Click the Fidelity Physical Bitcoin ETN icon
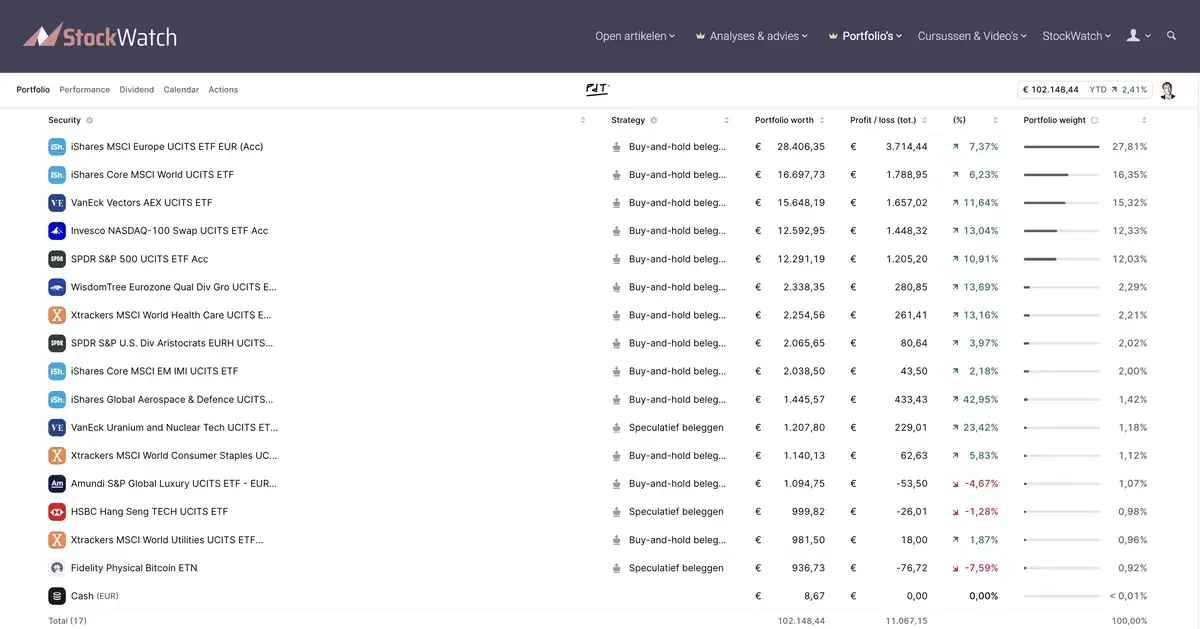This screenshot has height=629, width=1200. 57,568
